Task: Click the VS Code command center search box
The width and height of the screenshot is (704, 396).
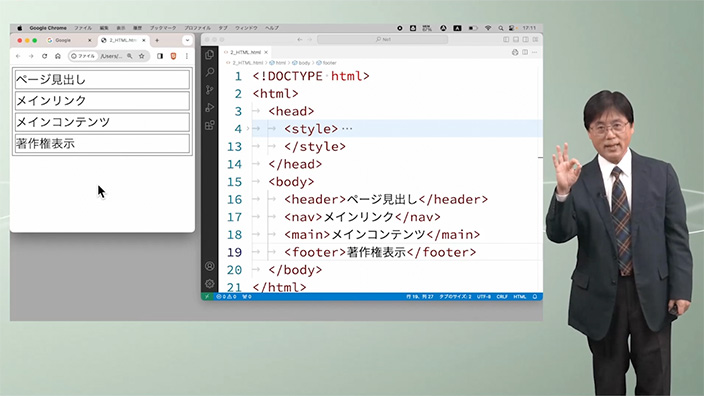Action: [383, 40]
